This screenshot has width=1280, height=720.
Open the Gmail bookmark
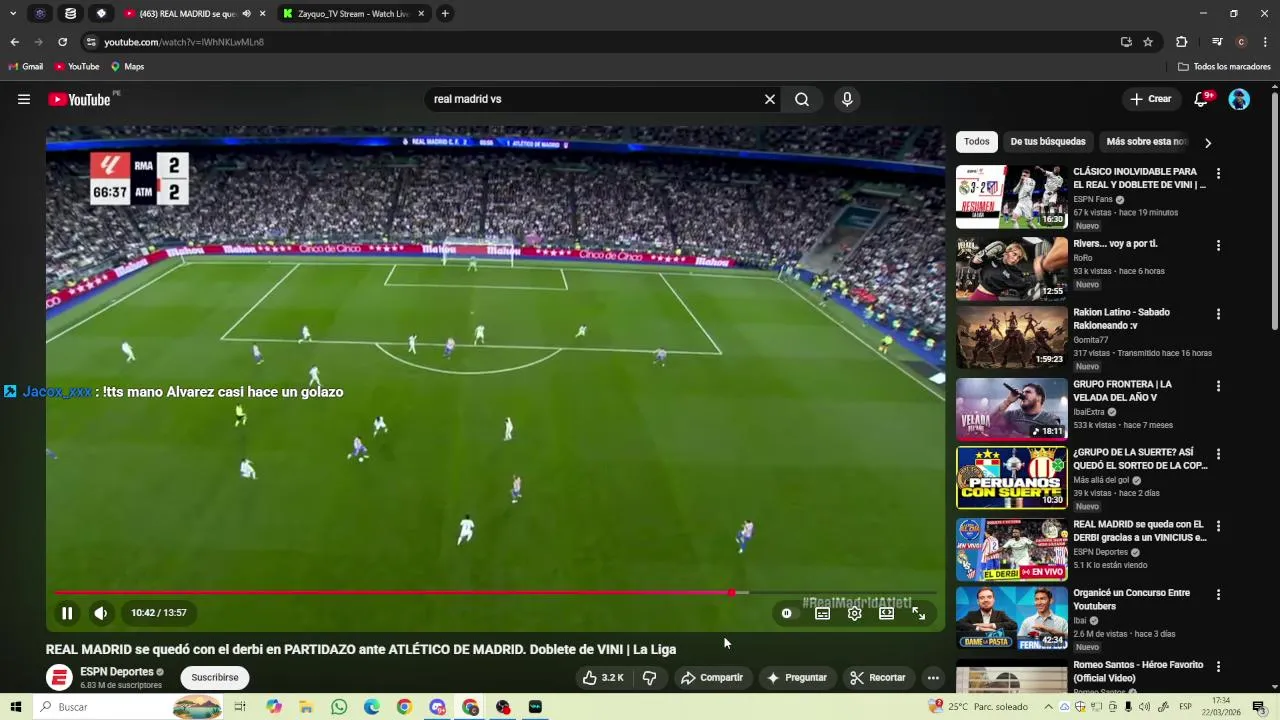(x=26, y=67)
